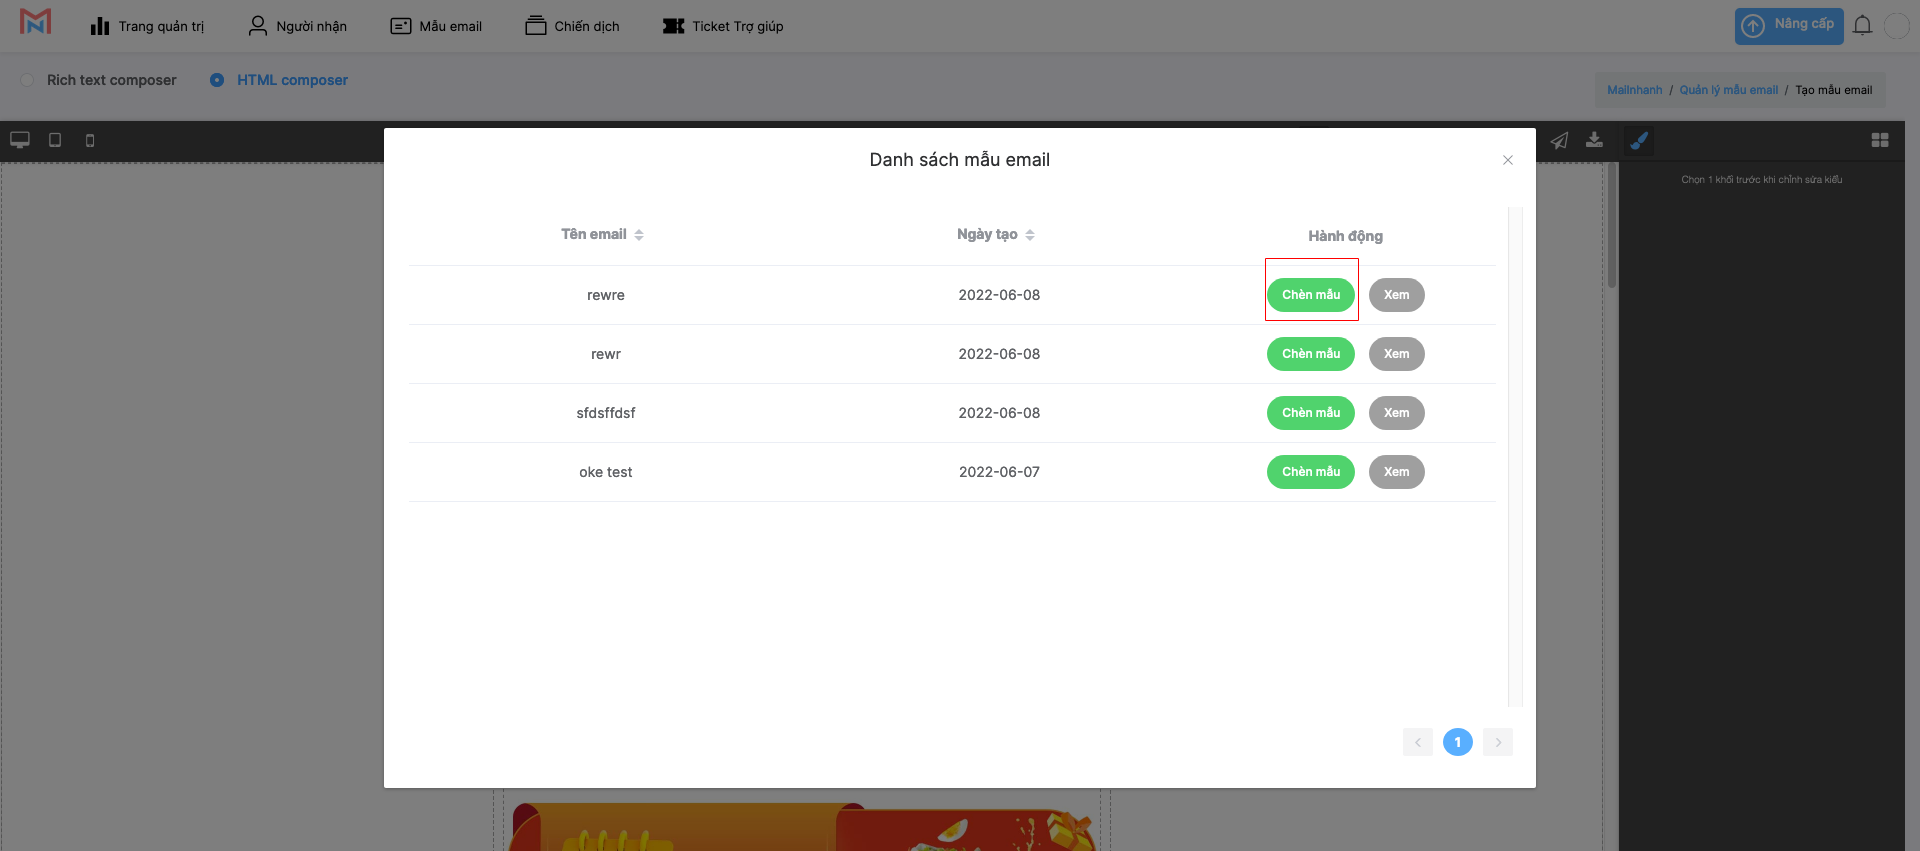Select Rich text composer radio button
1920x851 pixels.
(28, 80)
